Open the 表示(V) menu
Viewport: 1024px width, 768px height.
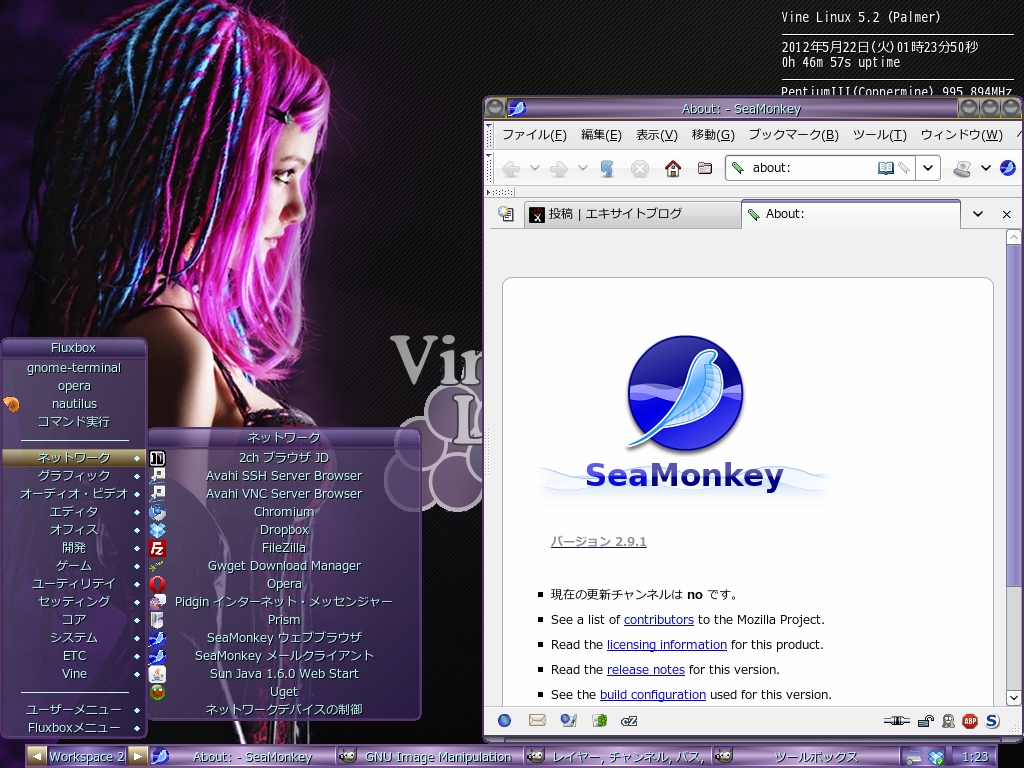click(x=656, y=135)
